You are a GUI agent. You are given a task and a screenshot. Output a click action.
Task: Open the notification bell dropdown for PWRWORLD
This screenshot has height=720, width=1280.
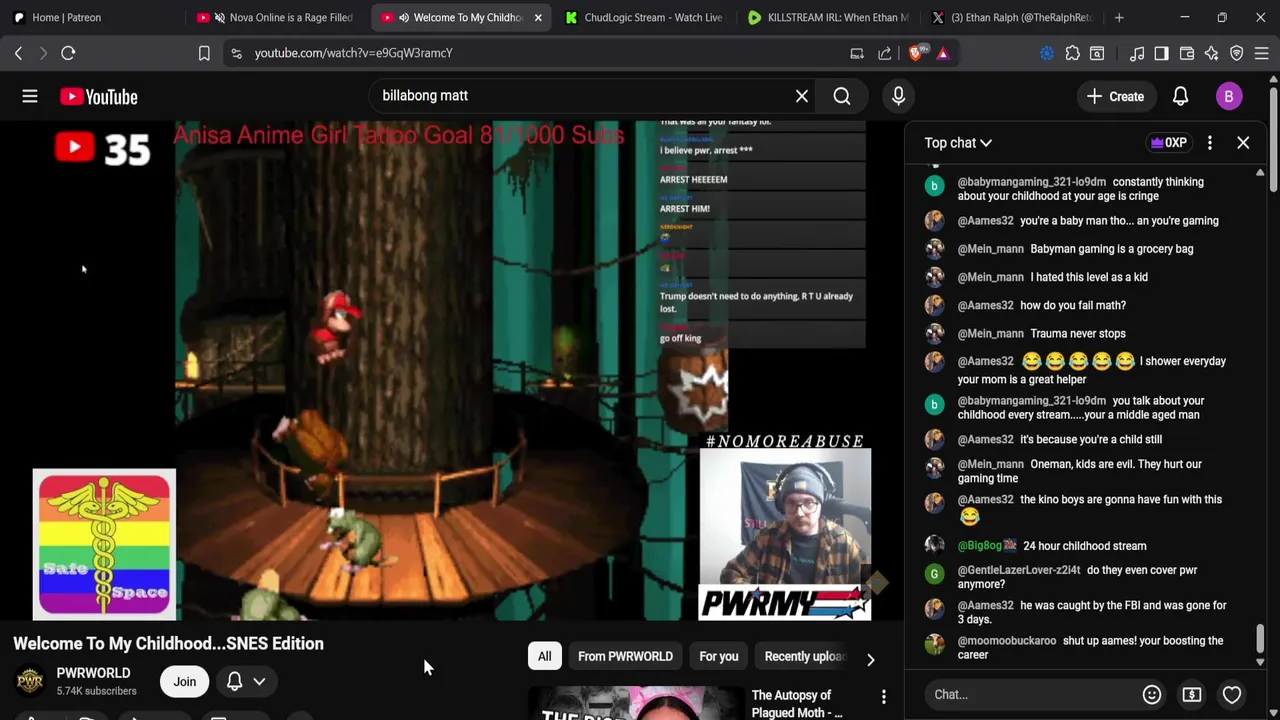pyautogui.click(x=245, y=682)
